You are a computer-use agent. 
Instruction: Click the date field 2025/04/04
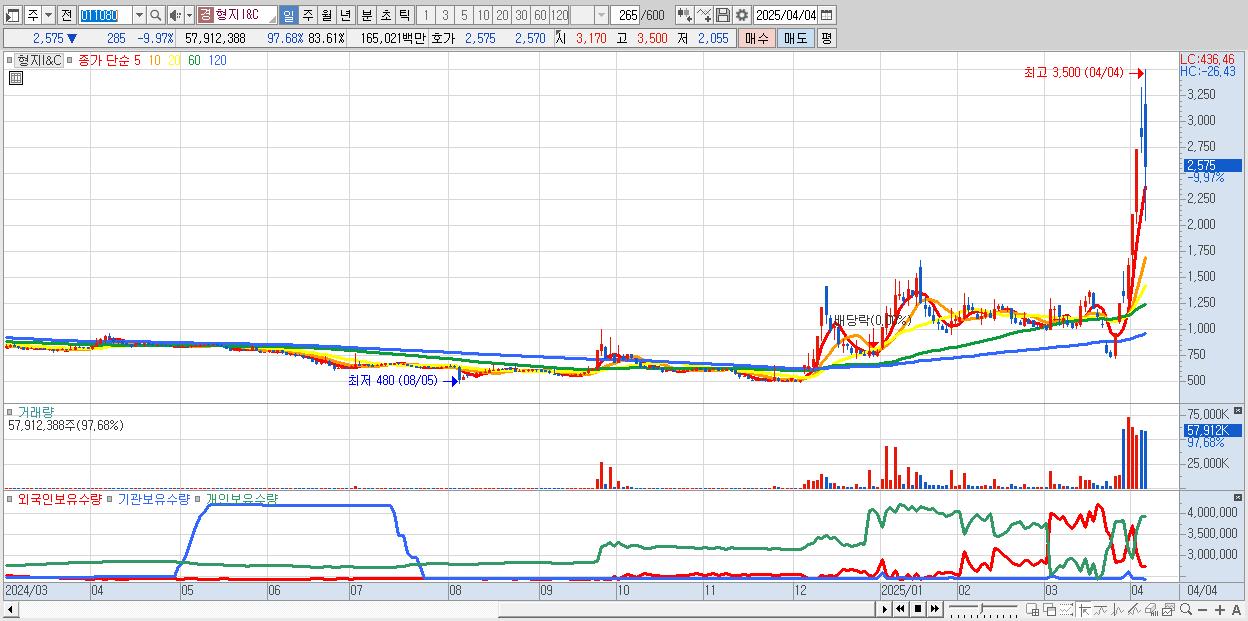(786, 15)
